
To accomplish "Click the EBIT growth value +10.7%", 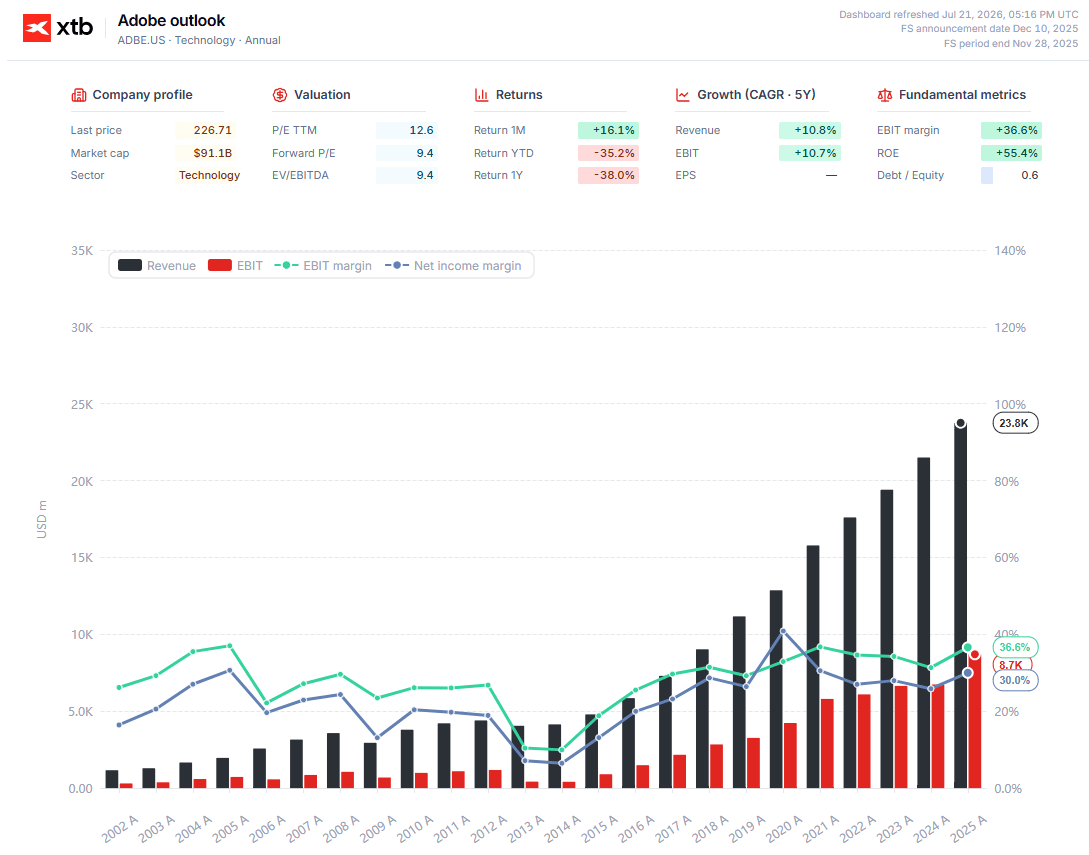I will 810,153.
